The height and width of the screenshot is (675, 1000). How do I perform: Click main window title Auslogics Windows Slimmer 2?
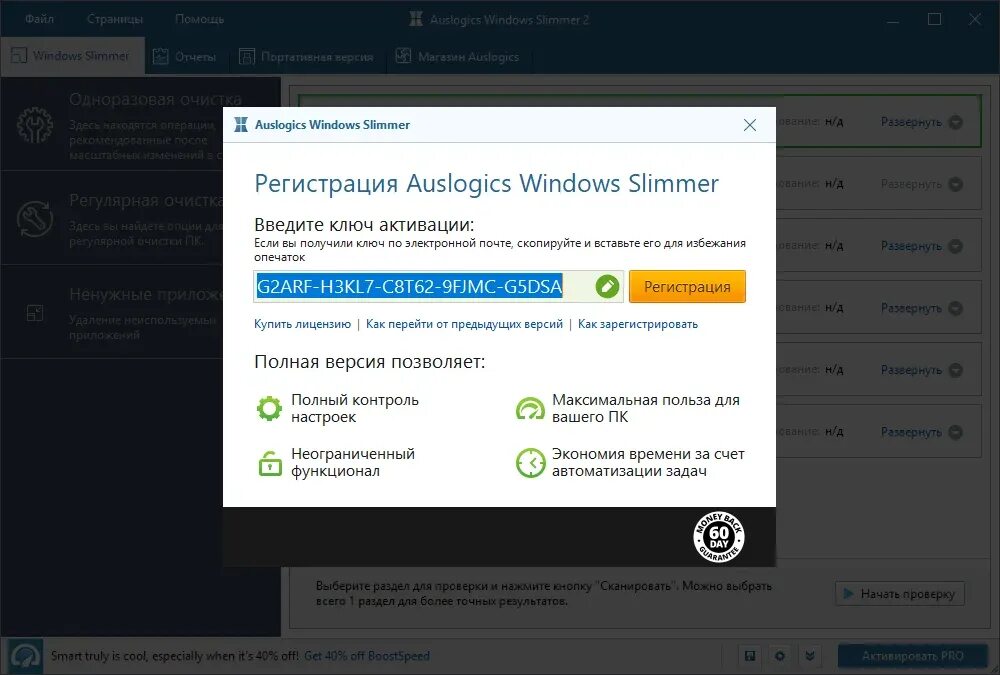(509, 20)
